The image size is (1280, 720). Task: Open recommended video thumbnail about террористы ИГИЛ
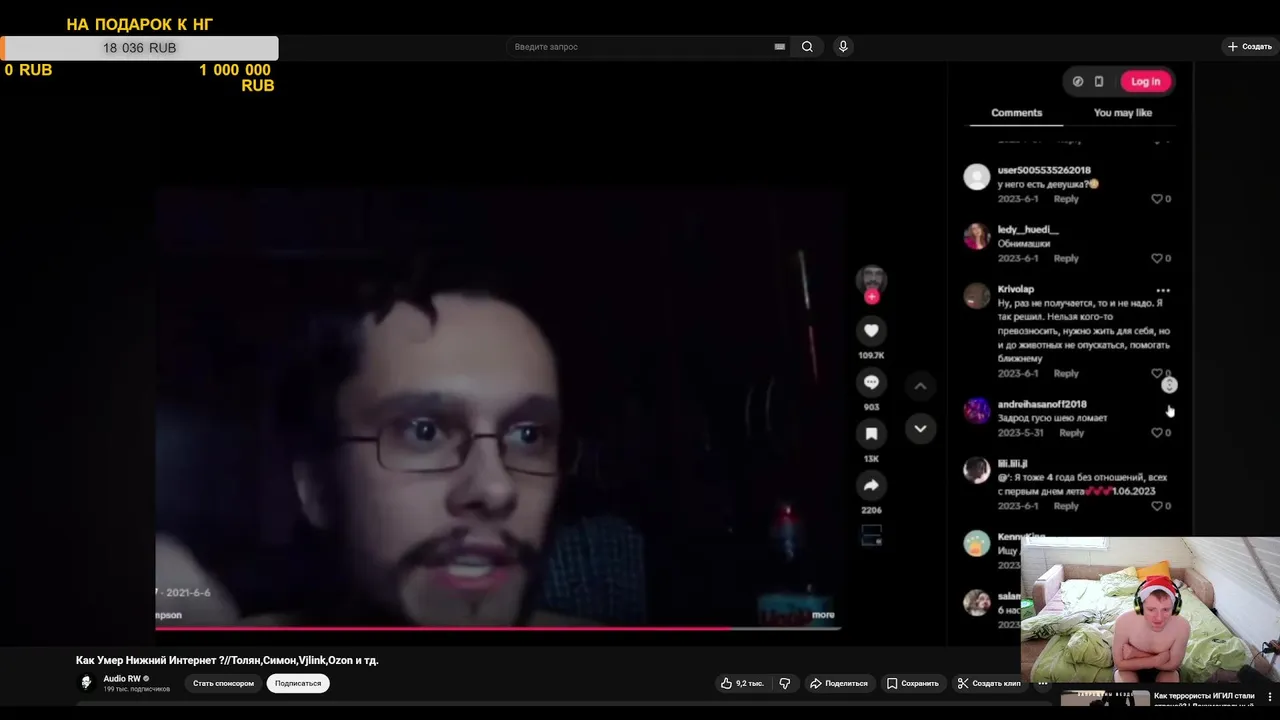1105,699
